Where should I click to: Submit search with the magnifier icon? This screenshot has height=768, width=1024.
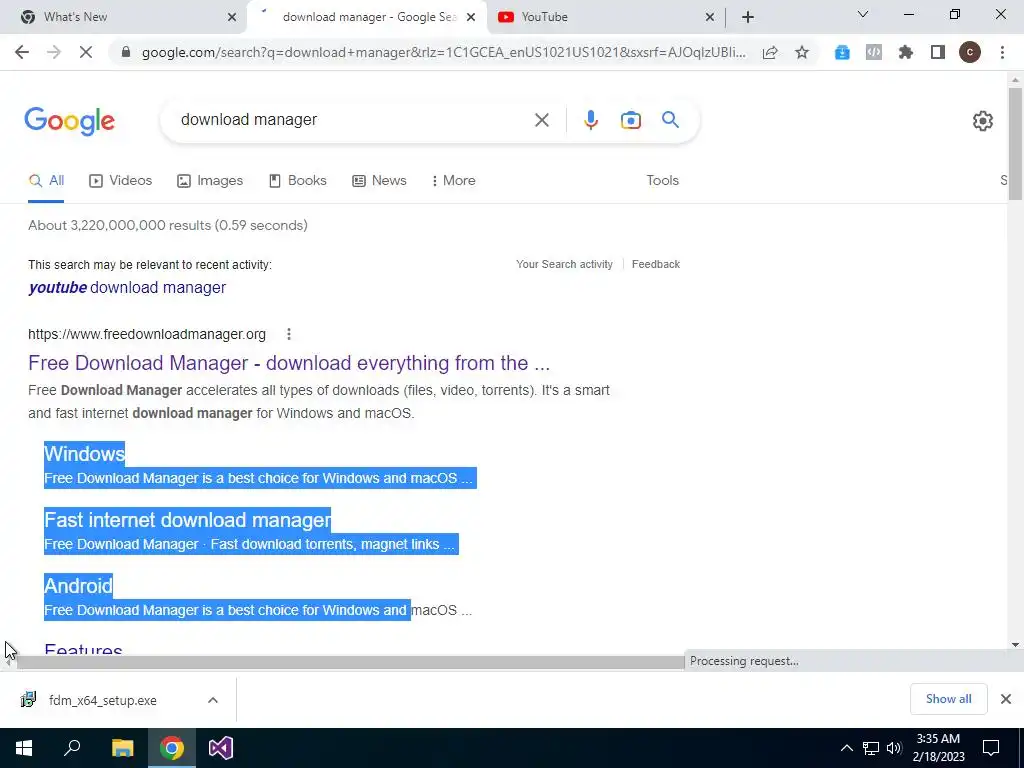pos(670,120)
